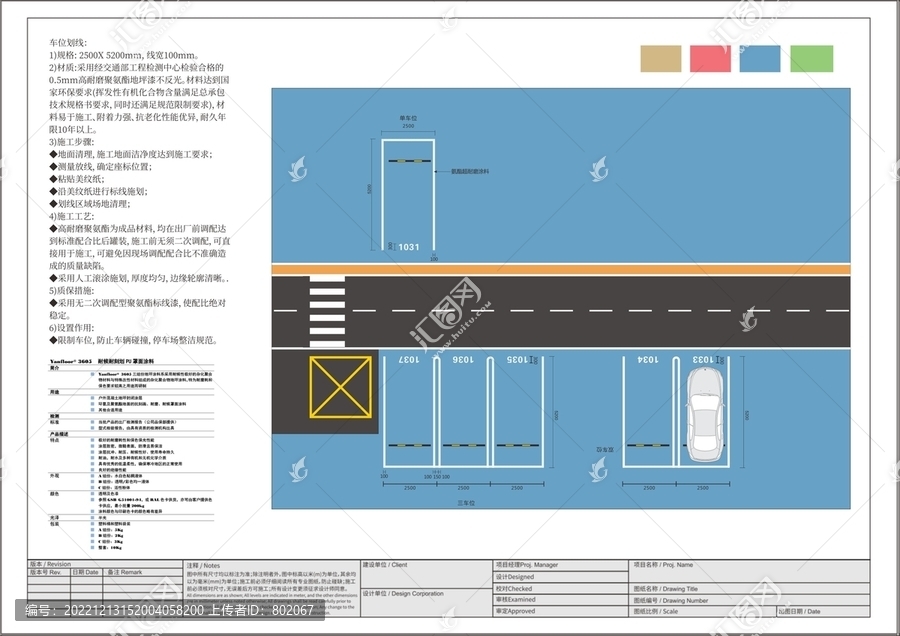Click the 审定 Approved cell
The image size is (900, 636).
pos(561,611)
